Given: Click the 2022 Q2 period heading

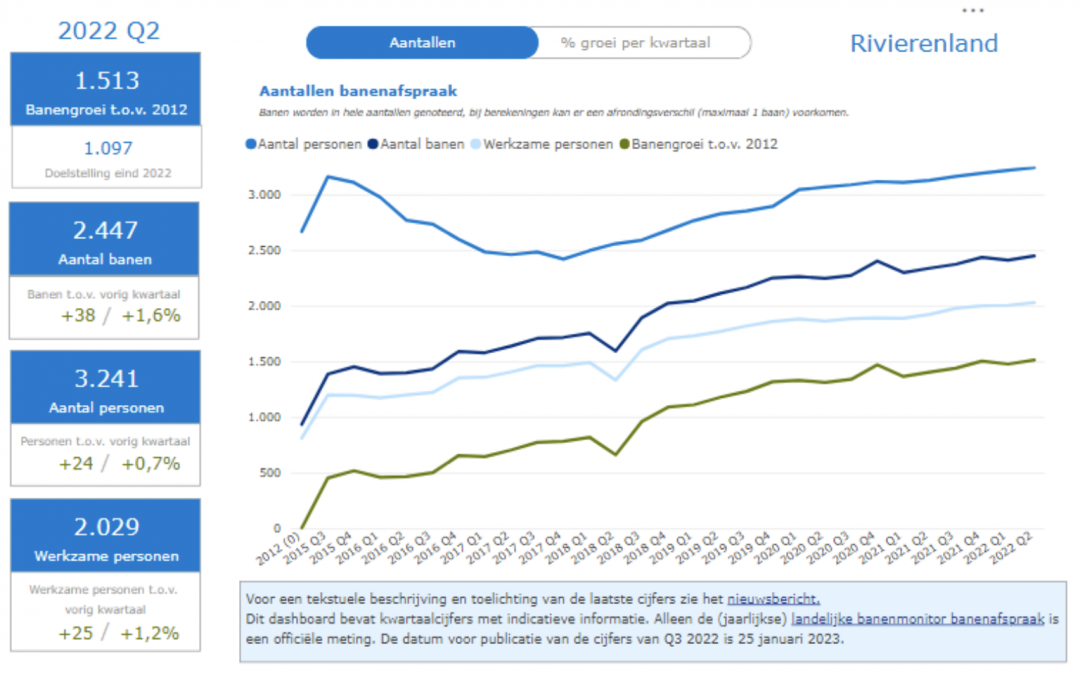Looking at the screenshot, I should pyautogui.click(x=108, y=30).
